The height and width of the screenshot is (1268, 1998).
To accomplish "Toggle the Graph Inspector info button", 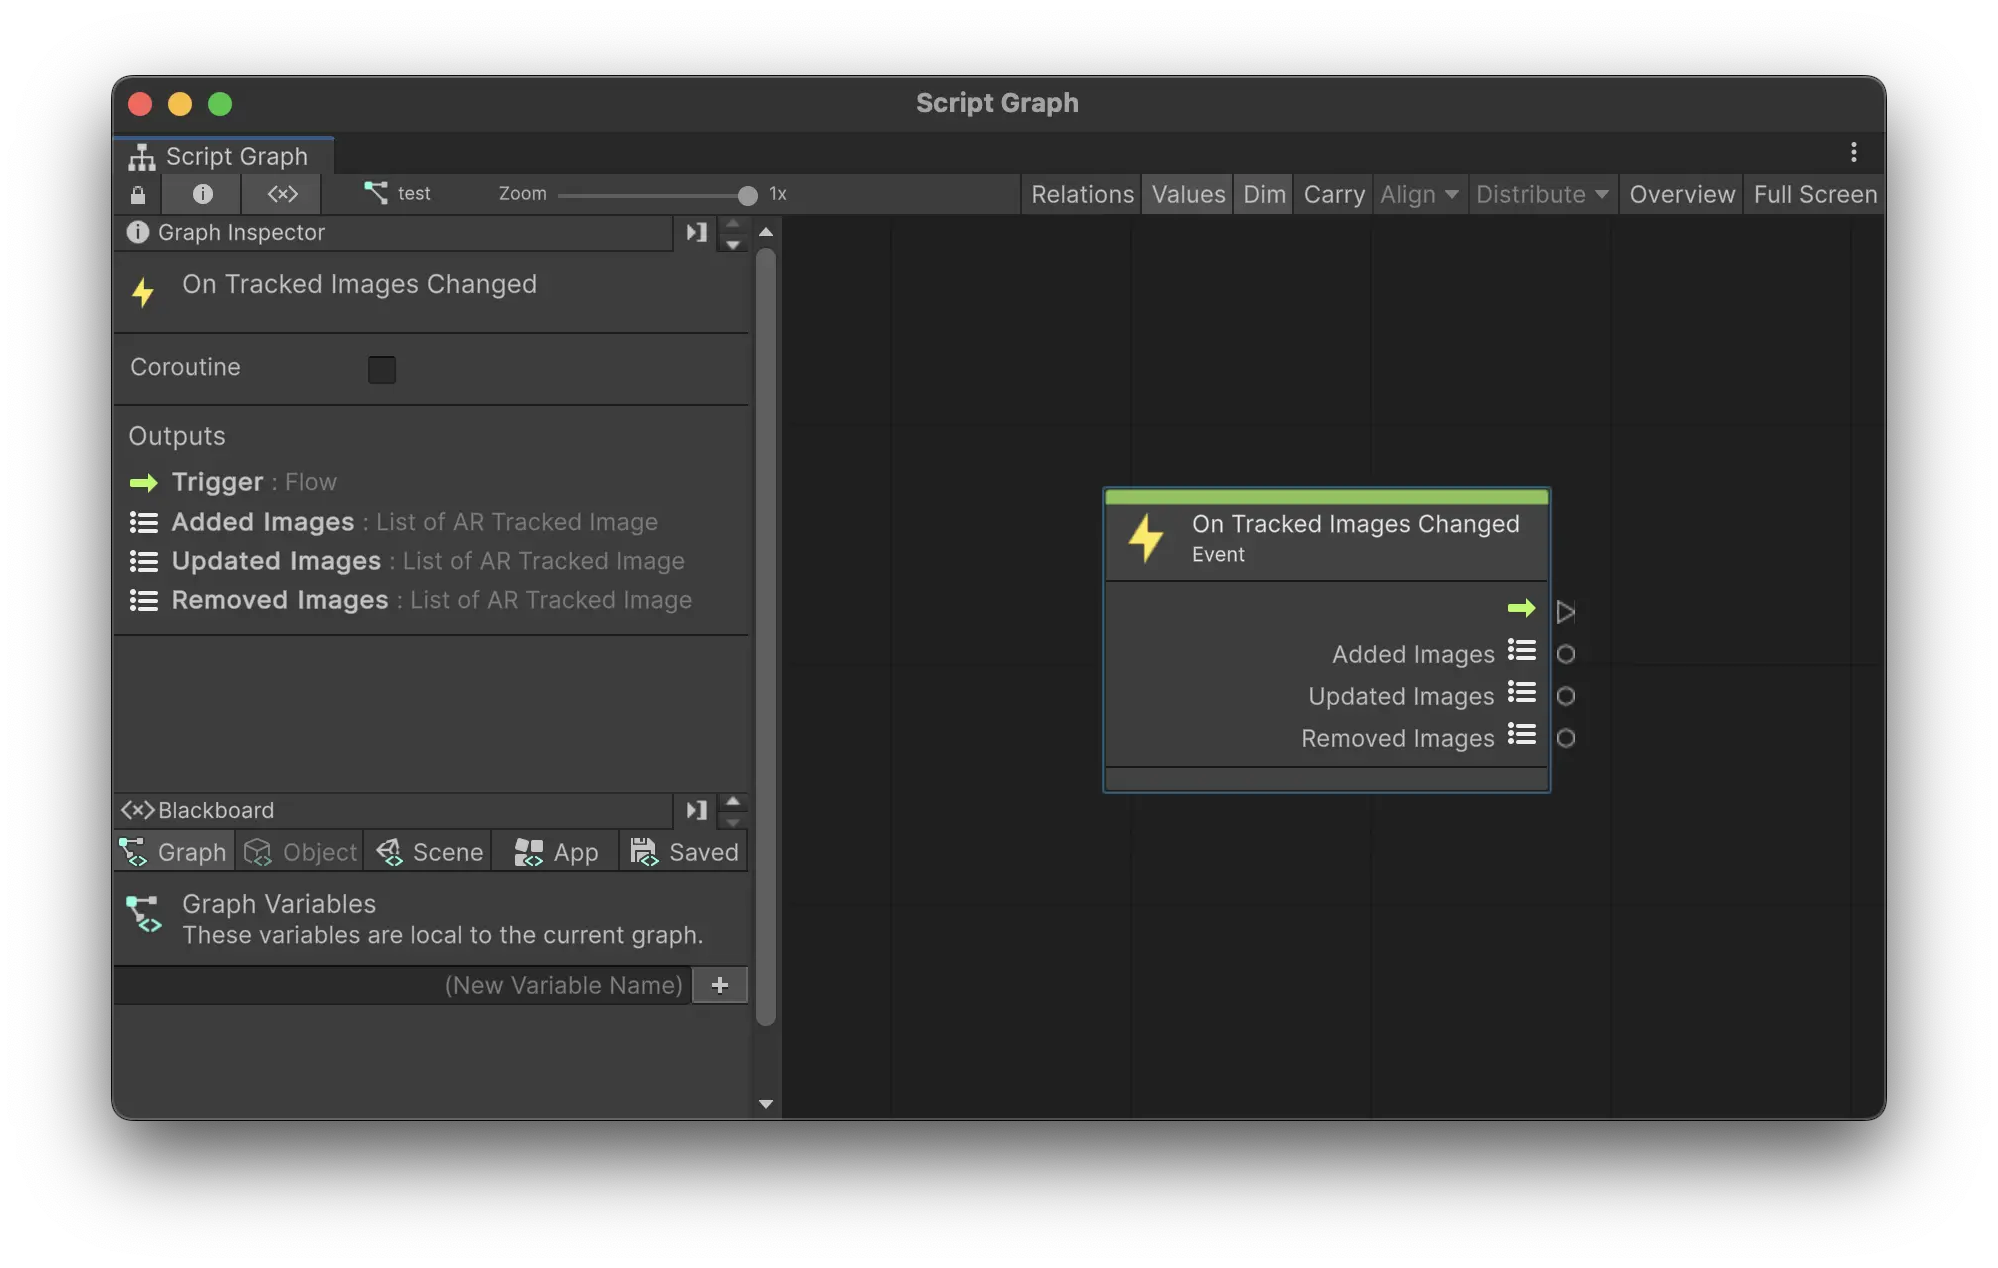I will tap(202, 195).
